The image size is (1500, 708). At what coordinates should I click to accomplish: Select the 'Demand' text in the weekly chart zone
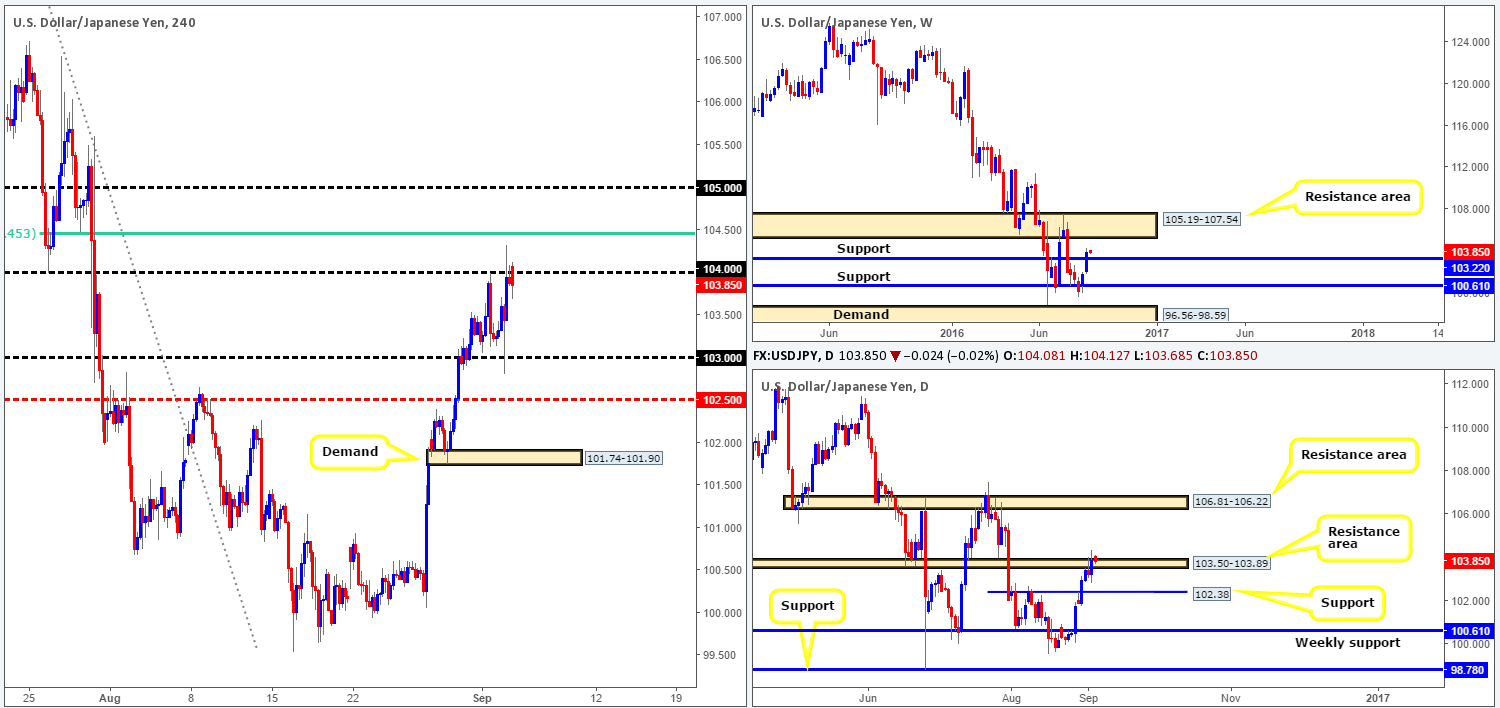(x=861, y=314)
